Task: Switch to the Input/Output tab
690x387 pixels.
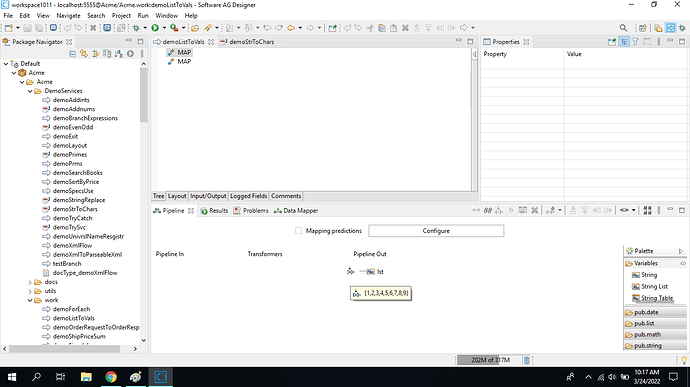Action: (x=208, y=196)
